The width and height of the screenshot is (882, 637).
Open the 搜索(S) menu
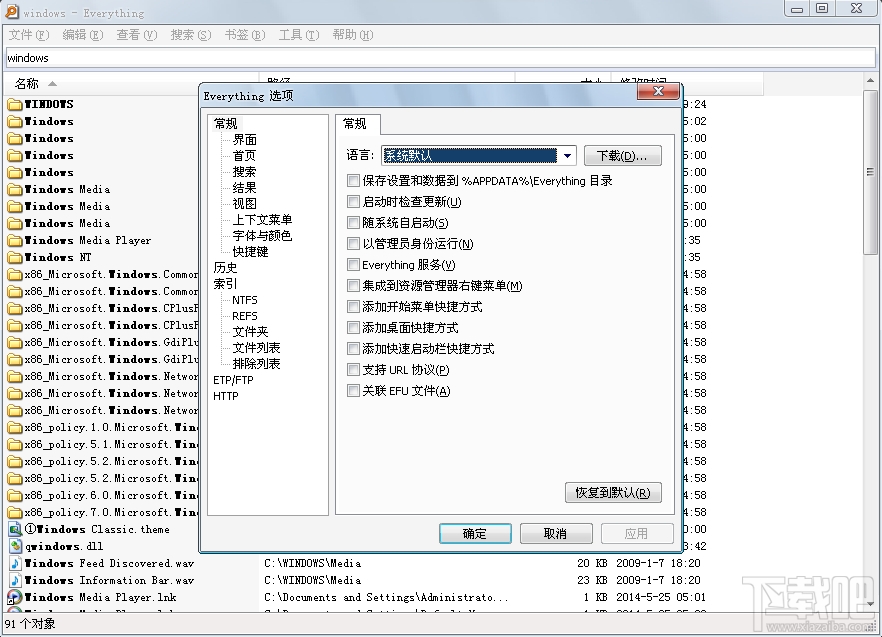coord(191,35)
